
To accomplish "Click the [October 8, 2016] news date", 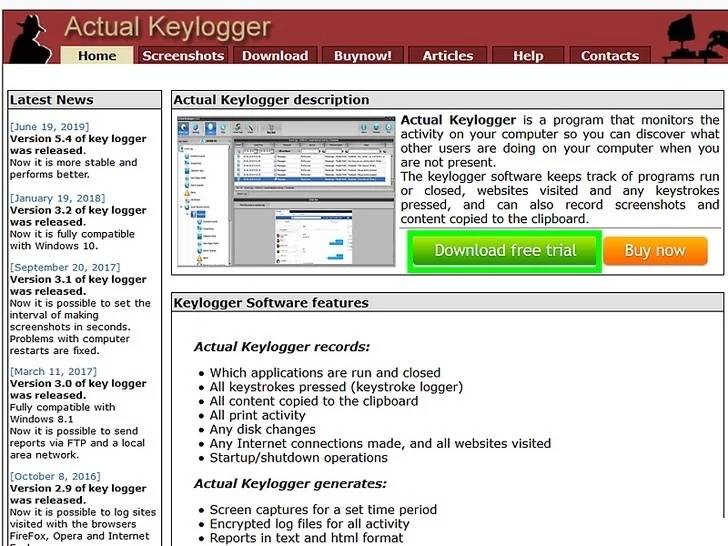I will point(55,476).
